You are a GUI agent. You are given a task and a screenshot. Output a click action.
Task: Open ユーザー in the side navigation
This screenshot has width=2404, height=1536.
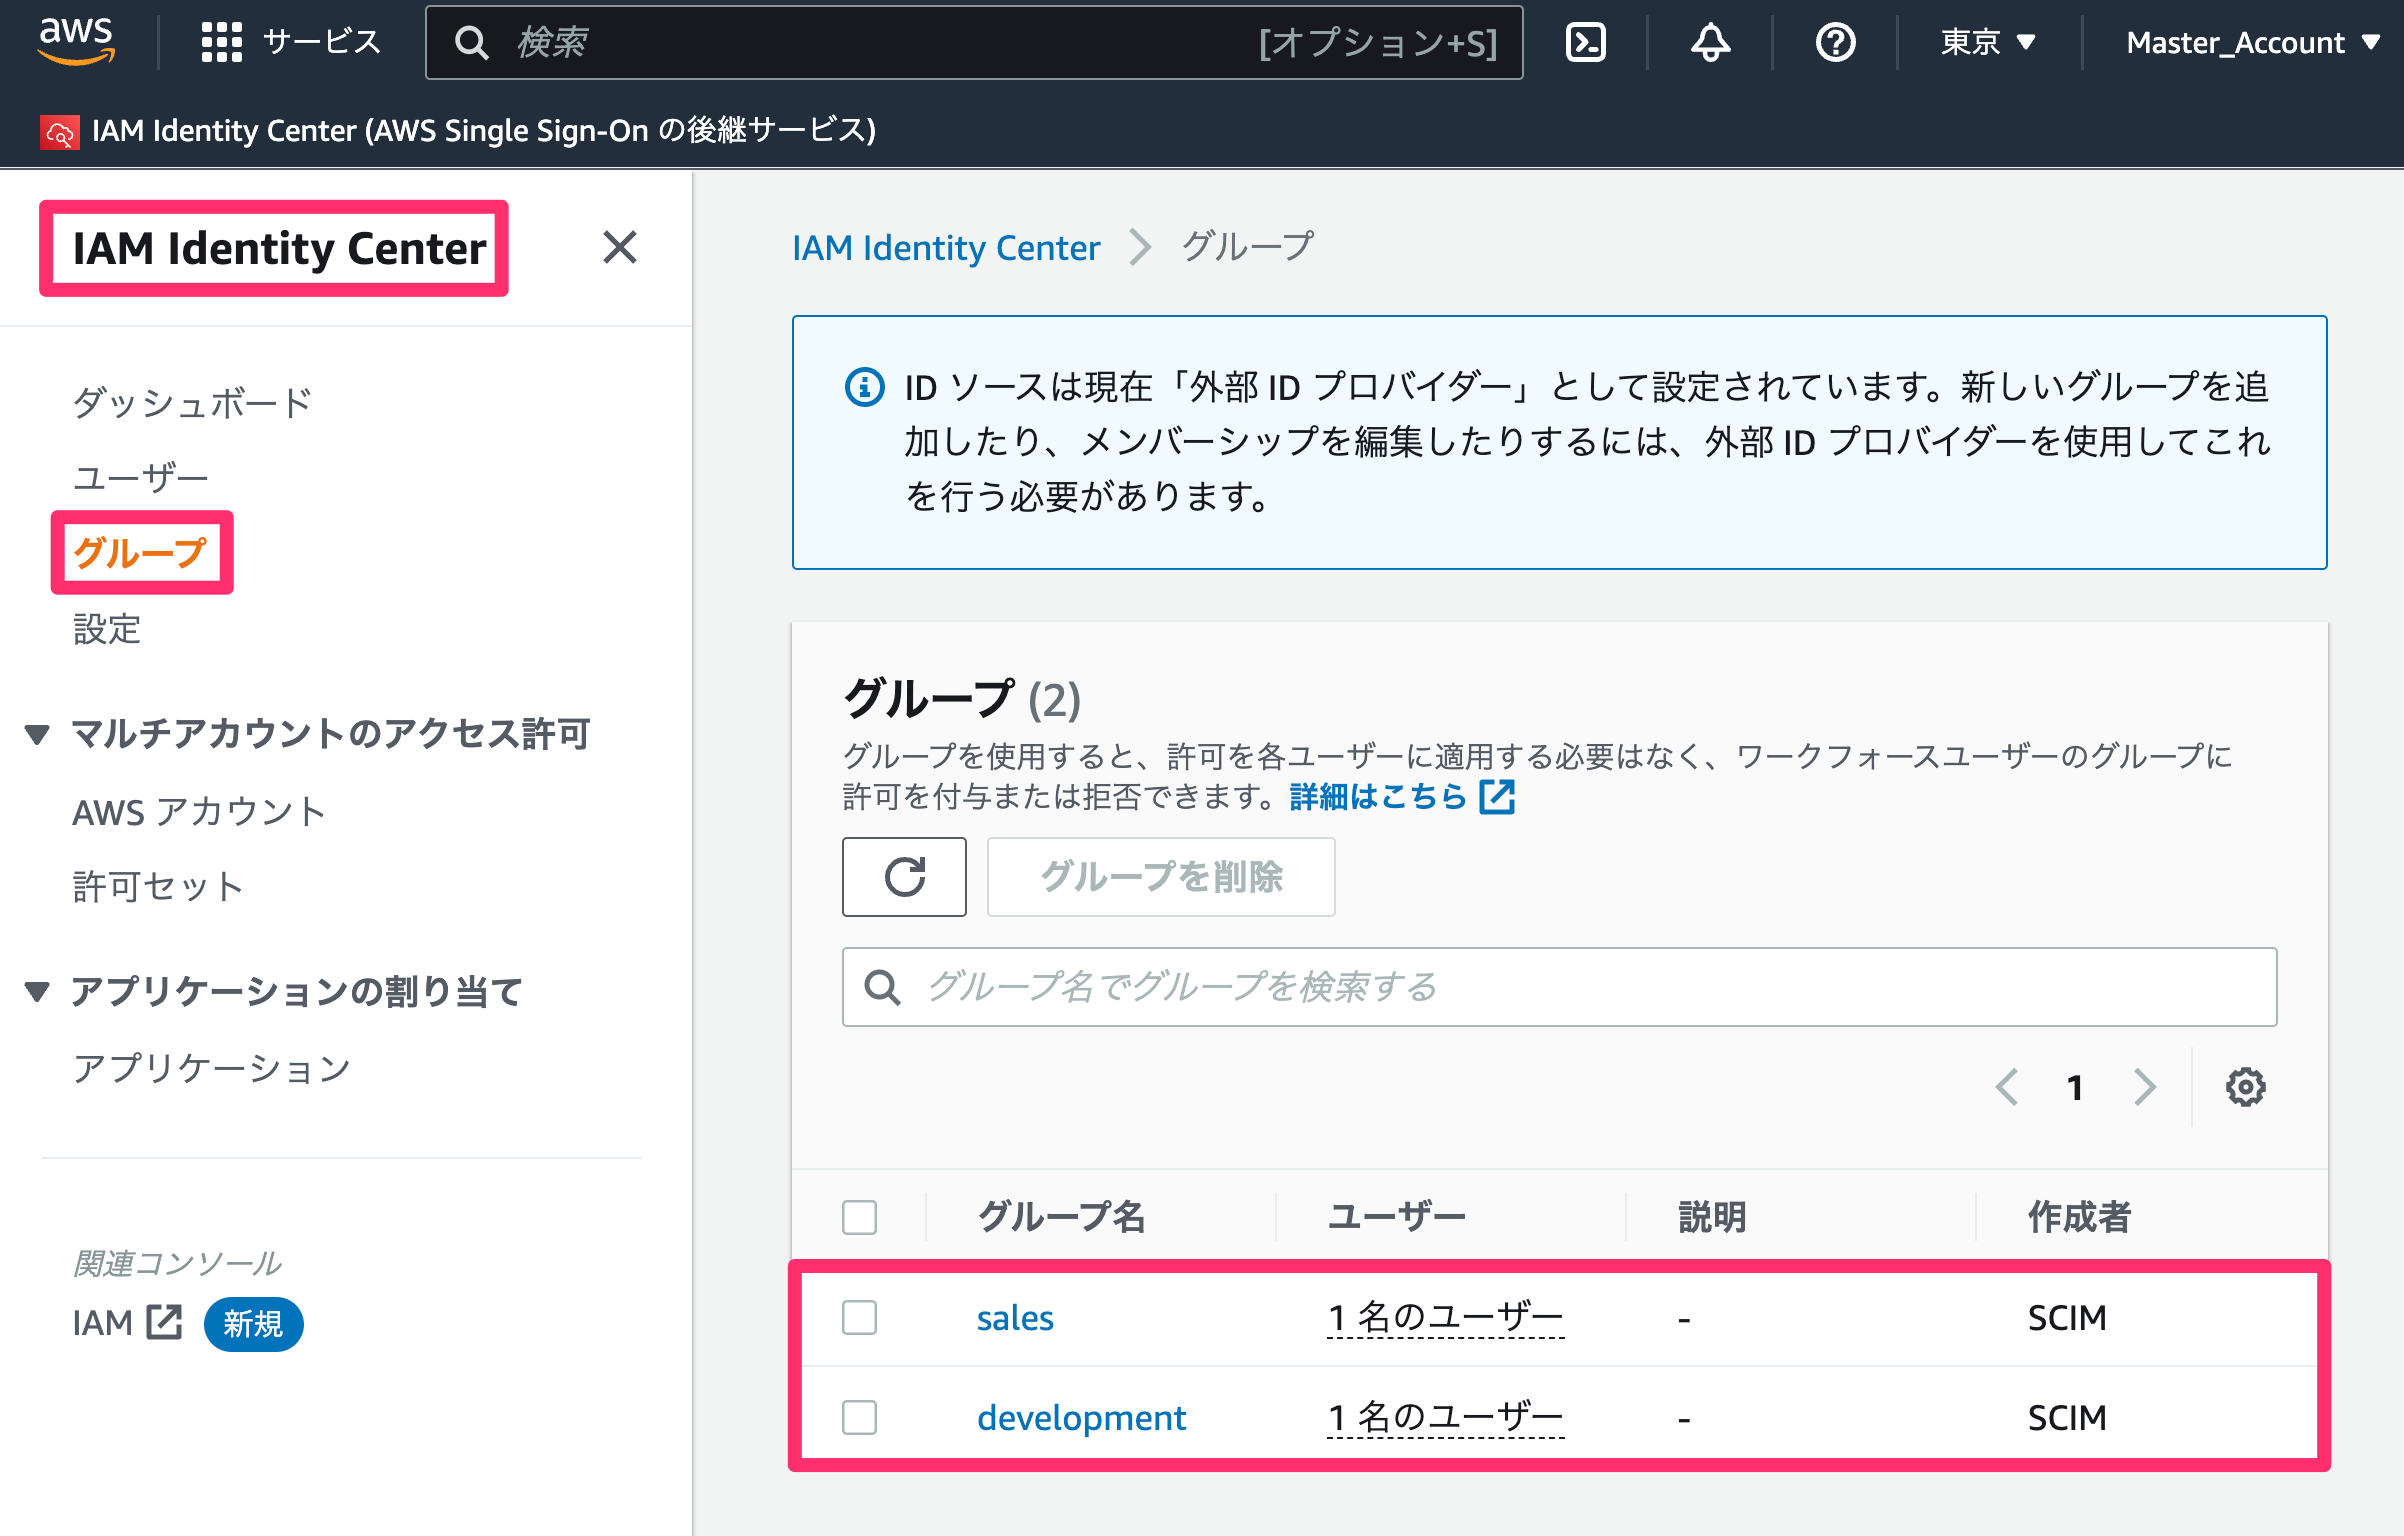(141, 478)
